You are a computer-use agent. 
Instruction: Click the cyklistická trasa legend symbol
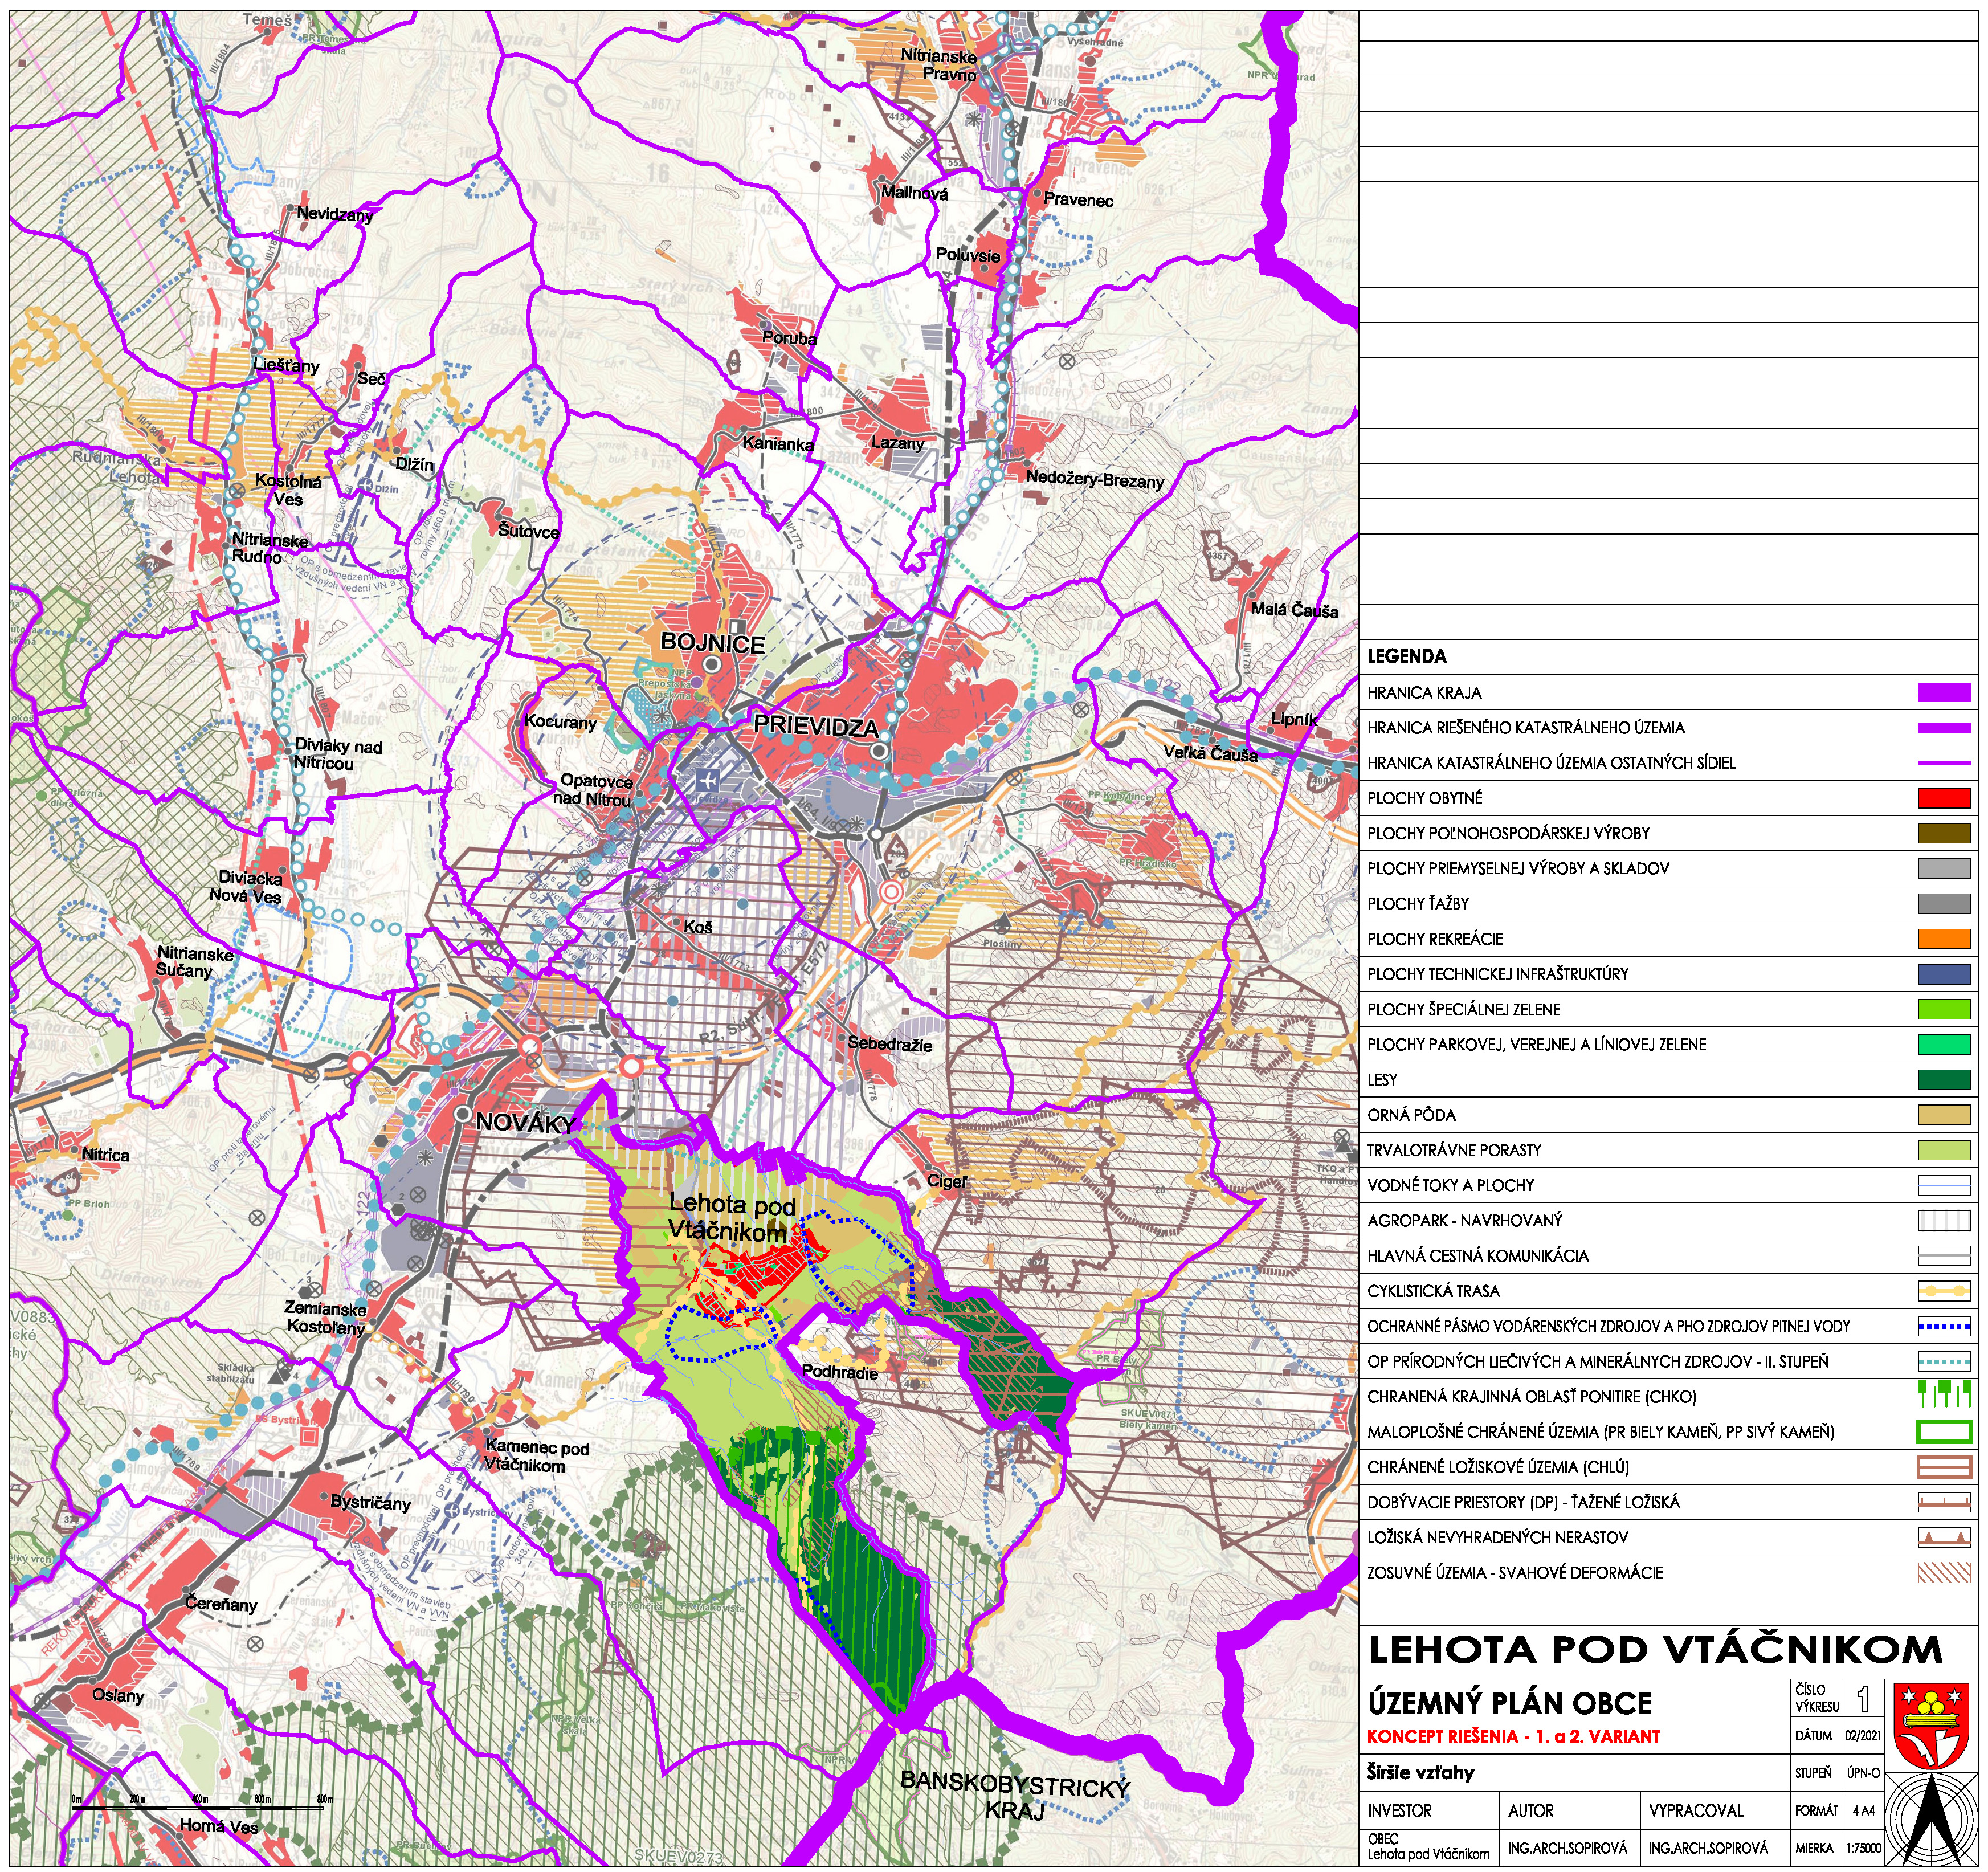click(1943, 1291)
